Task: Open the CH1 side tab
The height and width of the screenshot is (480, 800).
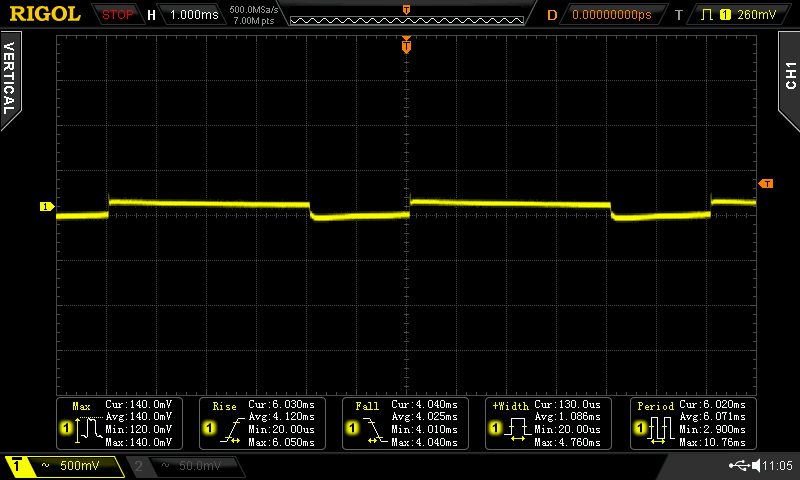Action: tap(789, 75)
